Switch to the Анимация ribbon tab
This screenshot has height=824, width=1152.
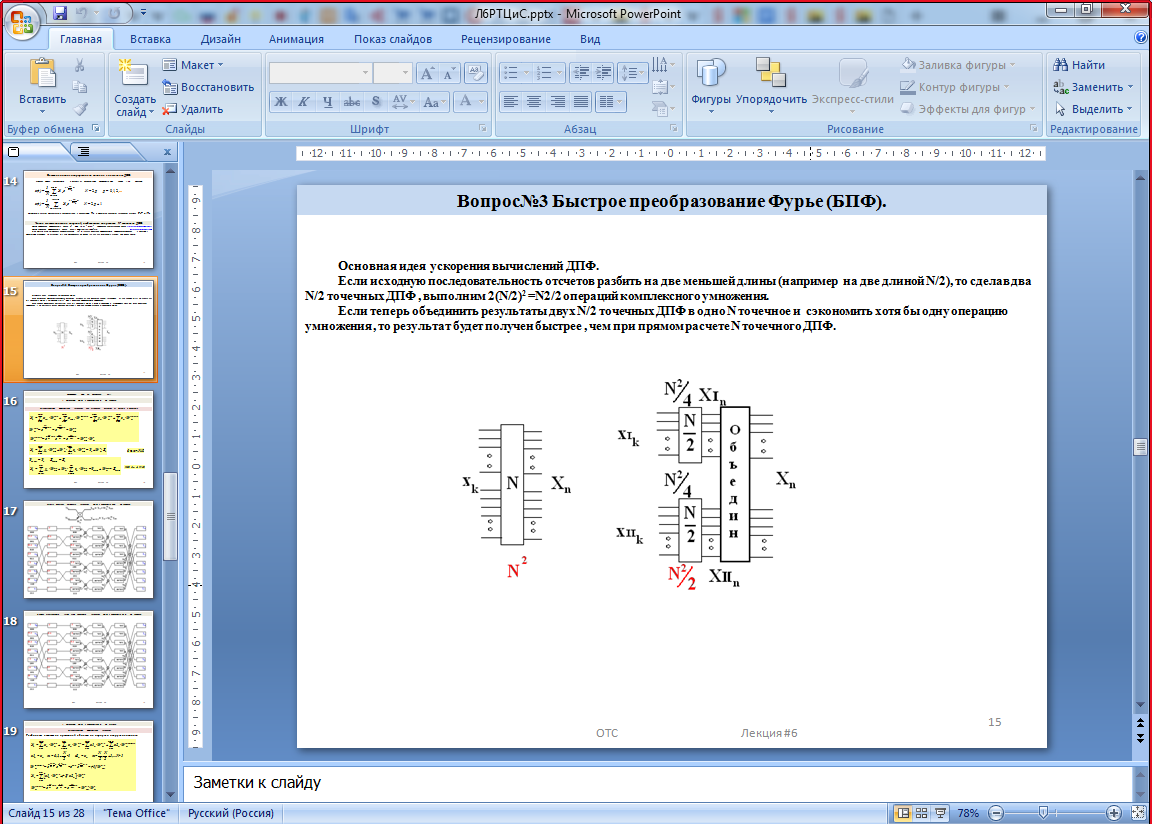[296, 39]
